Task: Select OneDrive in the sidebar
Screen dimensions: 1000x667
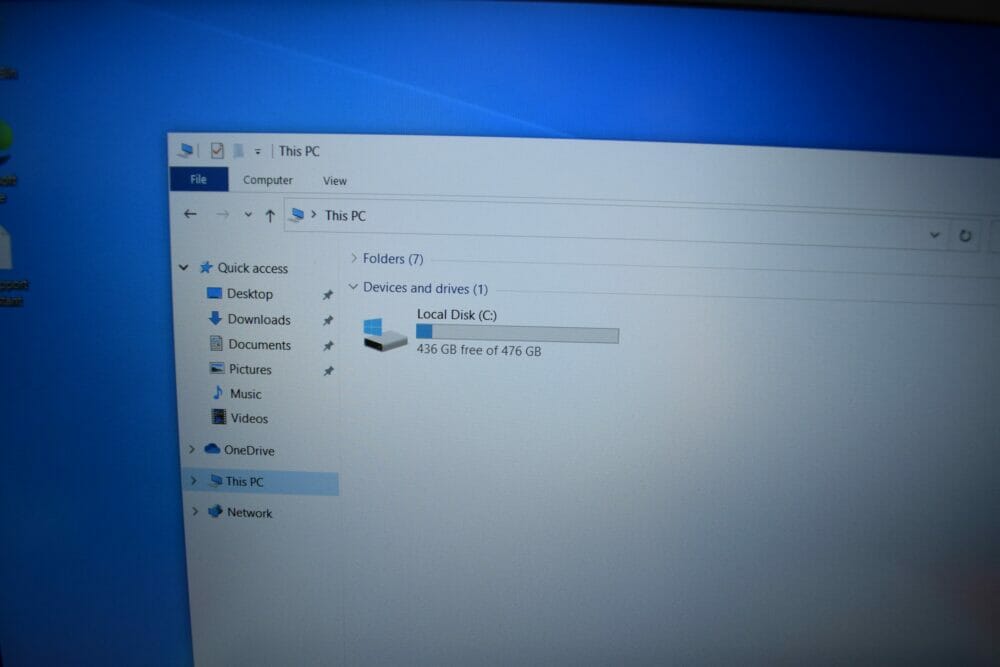Action: click(x=249, y=451)
